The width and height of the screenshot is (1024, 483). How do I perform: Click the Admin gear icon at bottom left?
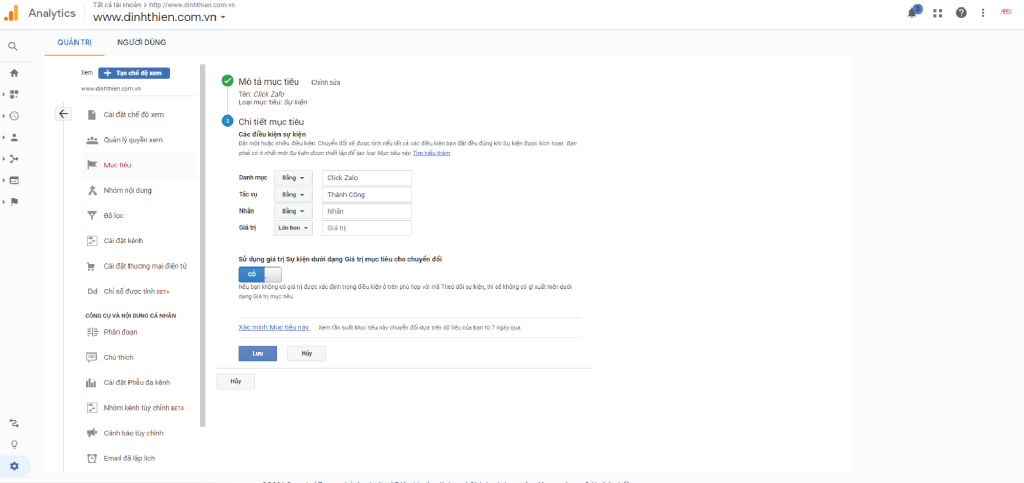tap(14, 466)
